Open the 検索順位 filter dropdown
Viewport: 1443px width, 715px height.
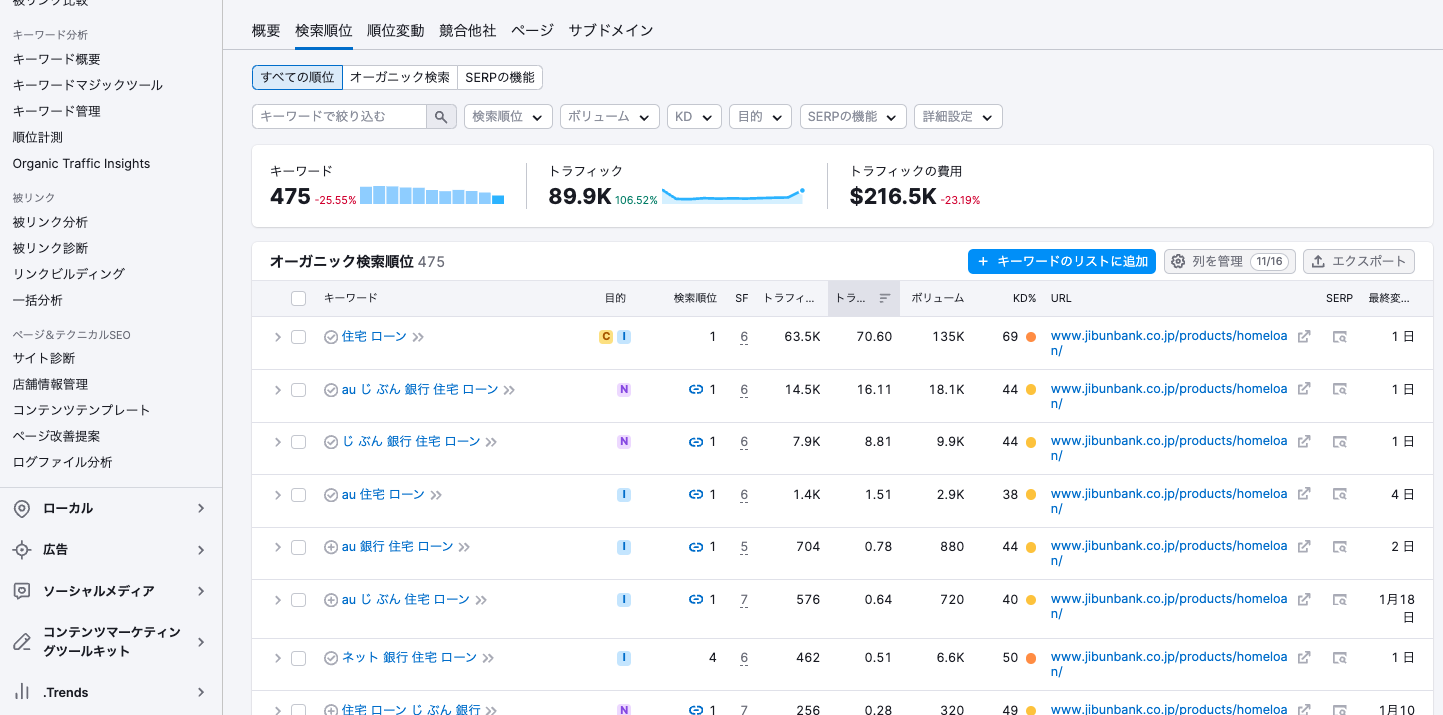pyautogui.click(x=508, y=117)
